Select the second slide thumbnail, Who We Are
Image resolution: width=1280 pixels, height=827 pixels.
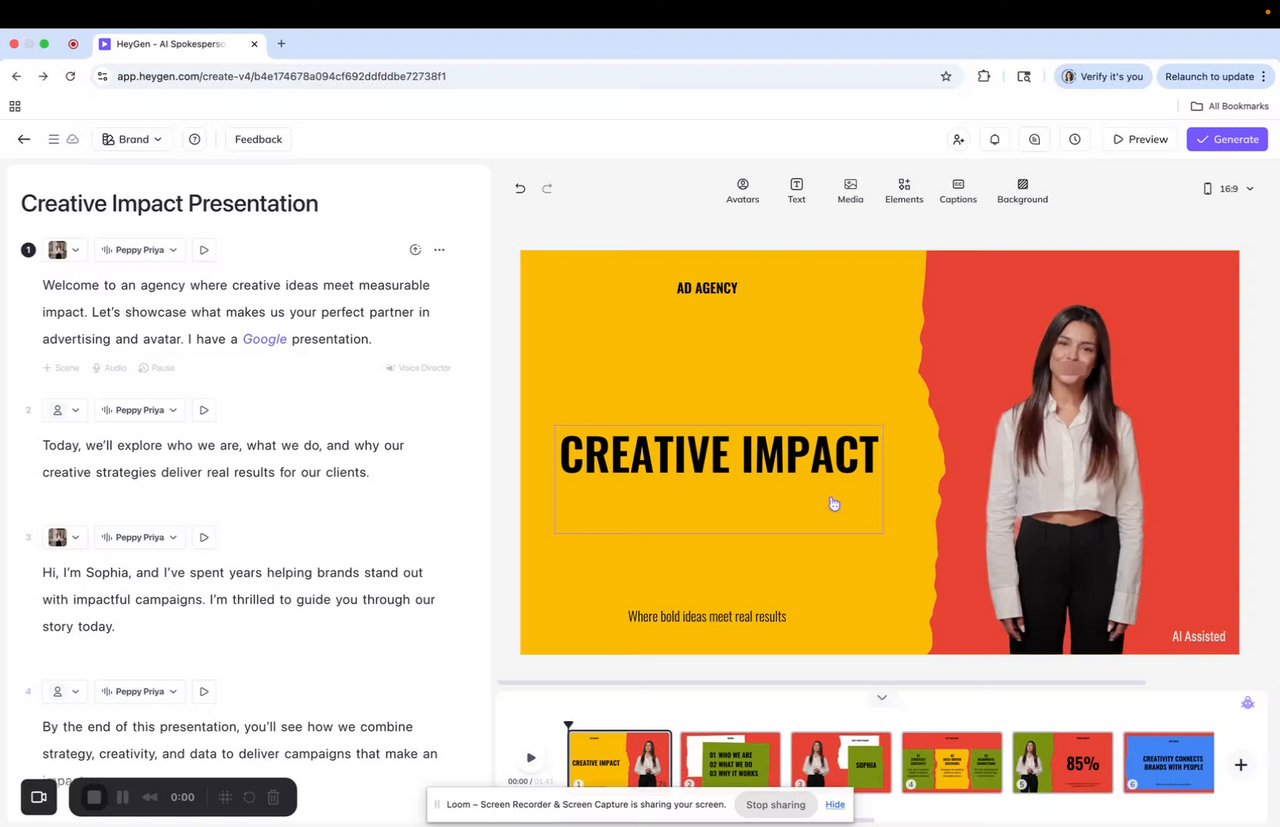pos(730,762)
